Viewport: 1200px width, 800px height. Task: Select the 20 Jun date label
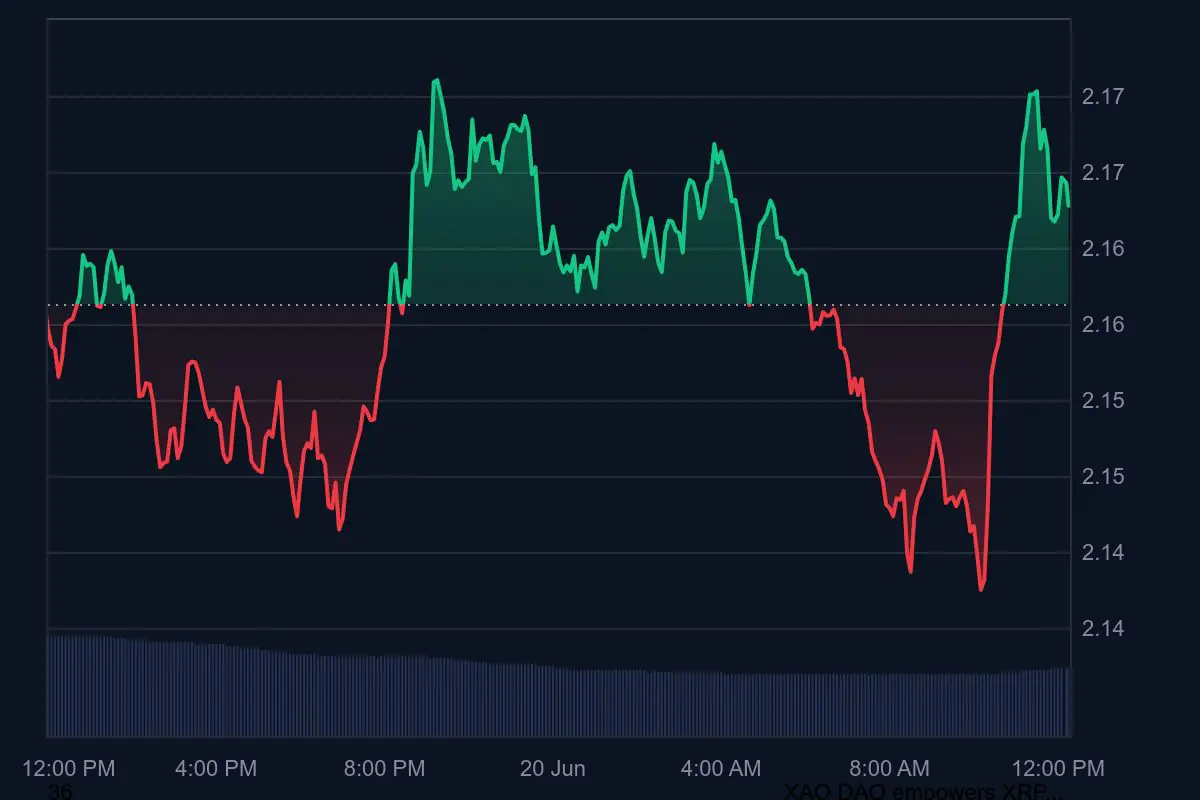tap(552, 768)
